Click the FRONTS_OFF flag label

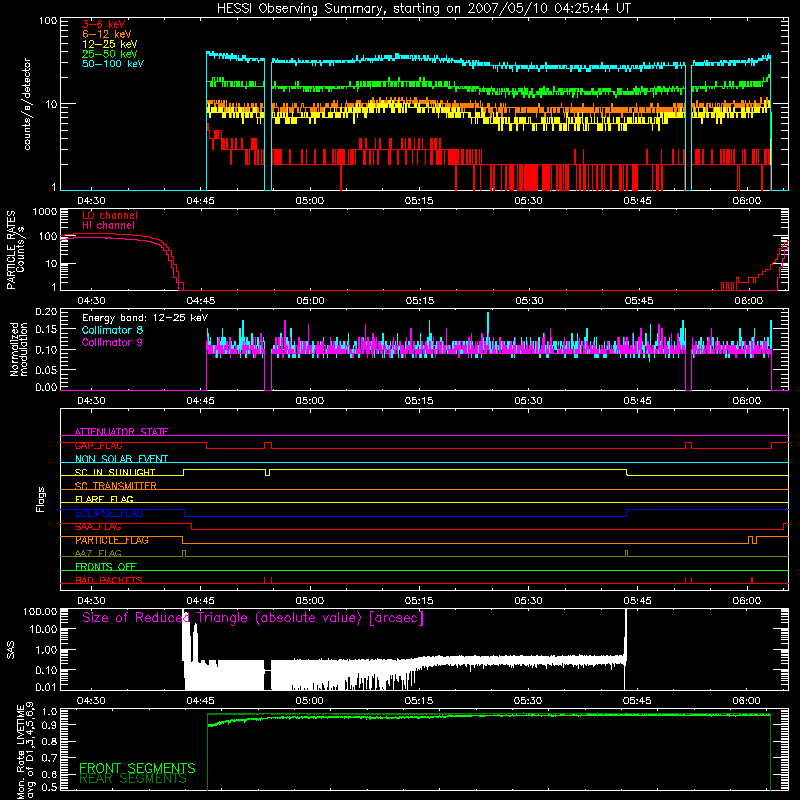tap(106, 567)
